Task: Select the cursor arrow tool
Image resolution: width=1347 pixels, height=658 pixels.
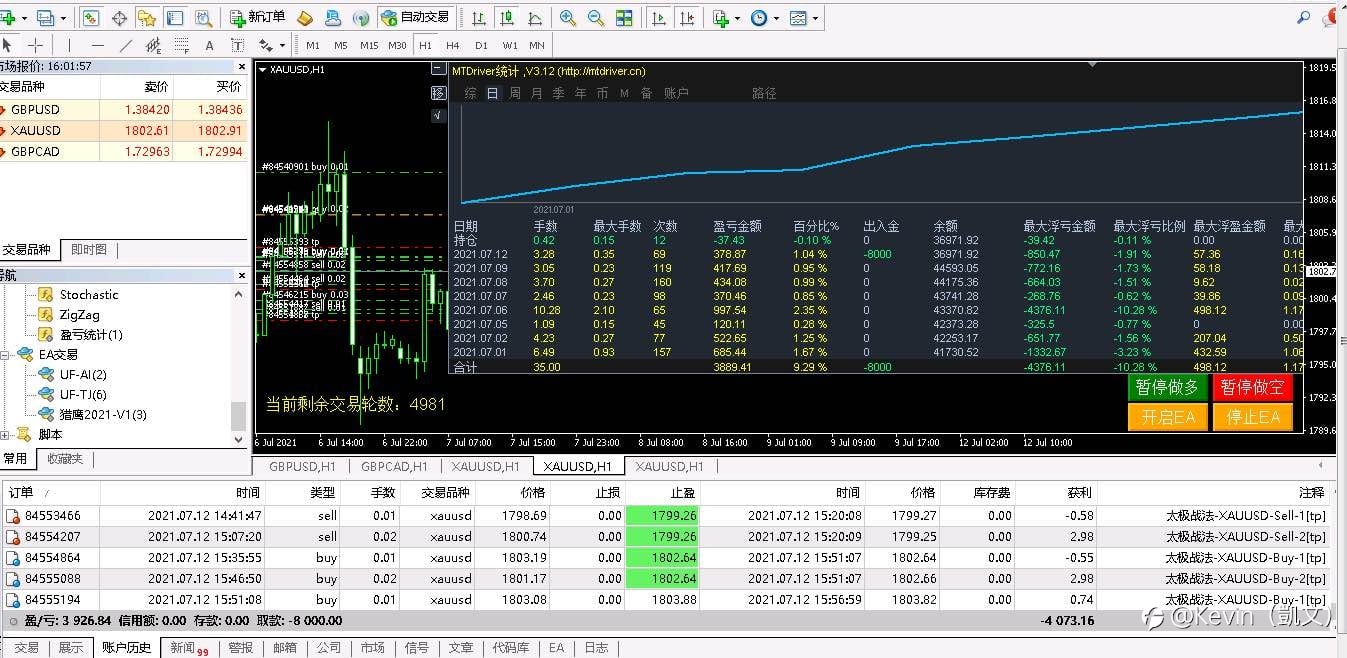Action: click(8, 45)
